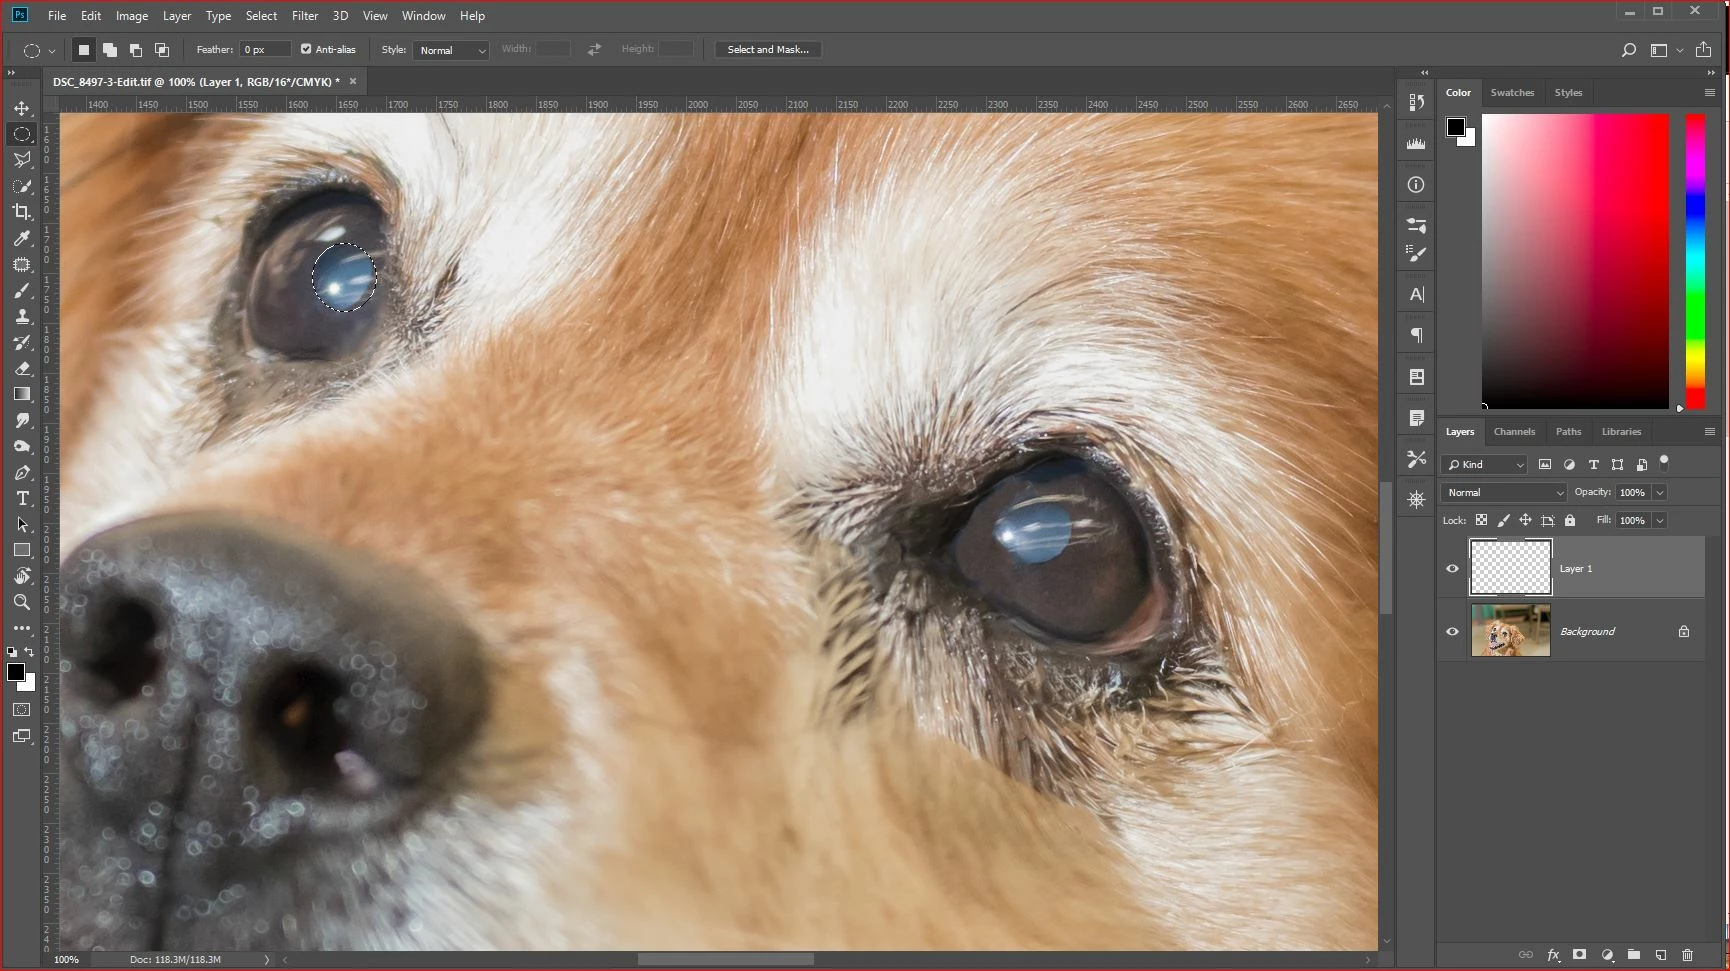The width and height of the screenshot is (1730, 971).
Task: Select the Quick Selection tool
Action: (x=22, y=186)
